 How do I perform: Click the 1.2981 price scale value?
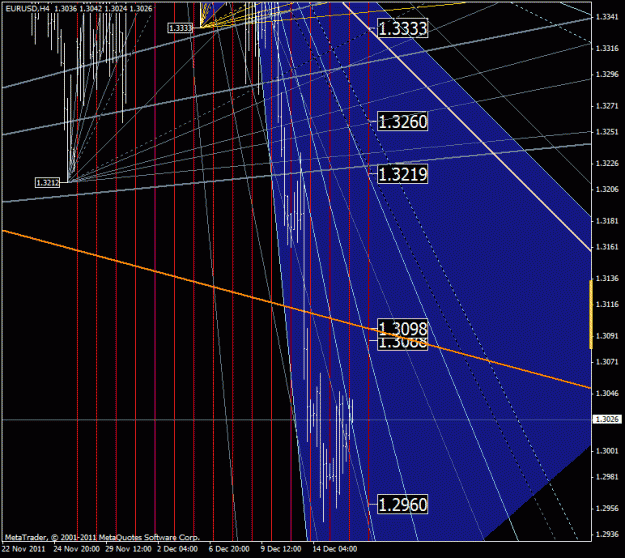pos(607,477)
